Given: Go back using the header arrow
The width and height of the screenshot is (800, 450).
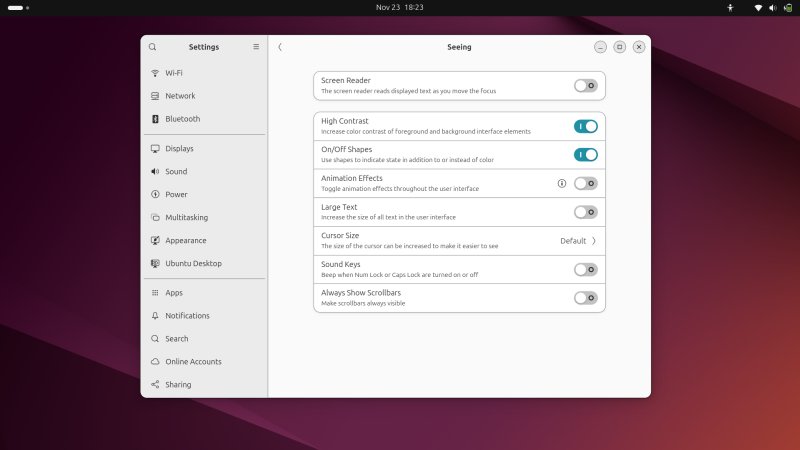Looking at the screenshot, I should (x=280, y=47).
